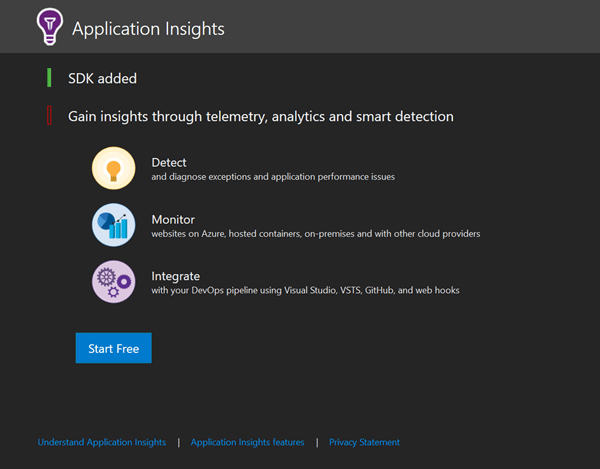This screenshot has width=600, height=469.
Task: Click the DevOps pipeline description text
Action: coord(305,291)
